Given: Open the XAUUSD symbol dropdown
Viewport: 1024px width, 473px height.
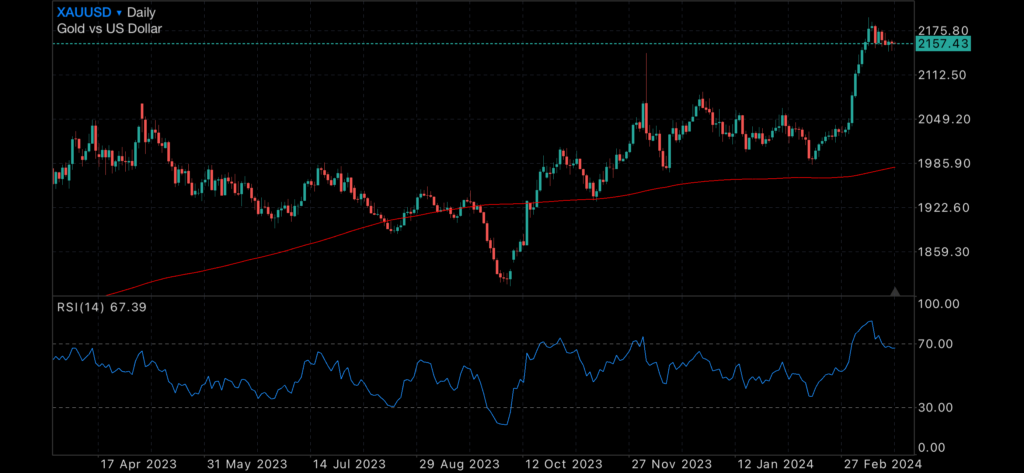Looking at the screenshot, I should (x=89, y=12).
